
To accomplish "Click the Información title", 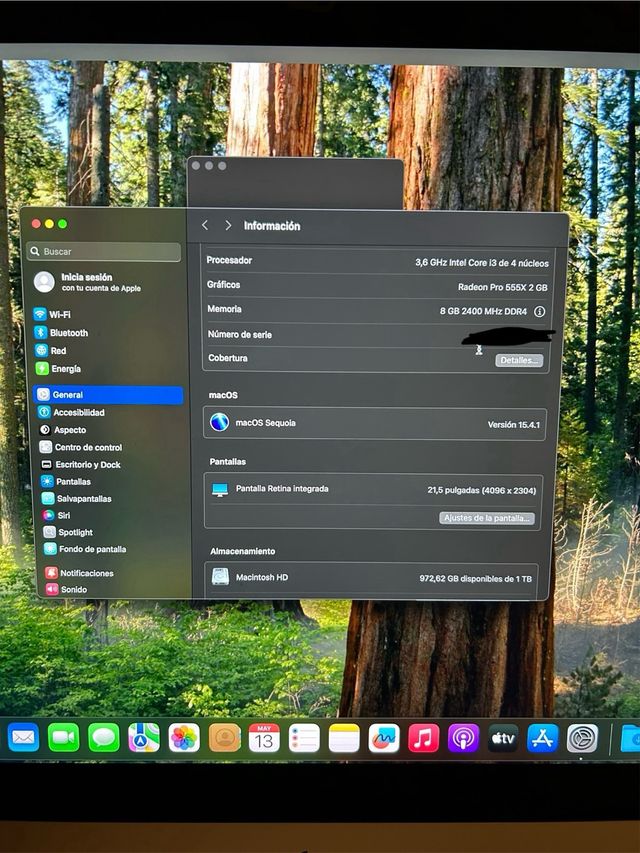I will click(x=272, y=226).
